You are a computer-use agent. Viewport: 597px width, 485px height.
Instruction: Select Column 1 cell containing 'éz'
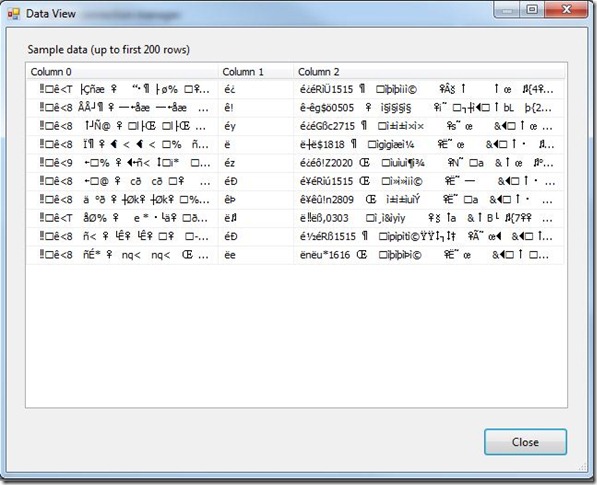[256, 163]
